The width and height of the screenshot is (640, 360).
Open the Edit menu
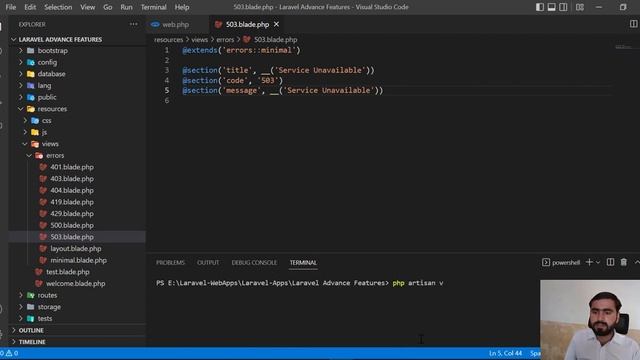[x=30, y=7]
